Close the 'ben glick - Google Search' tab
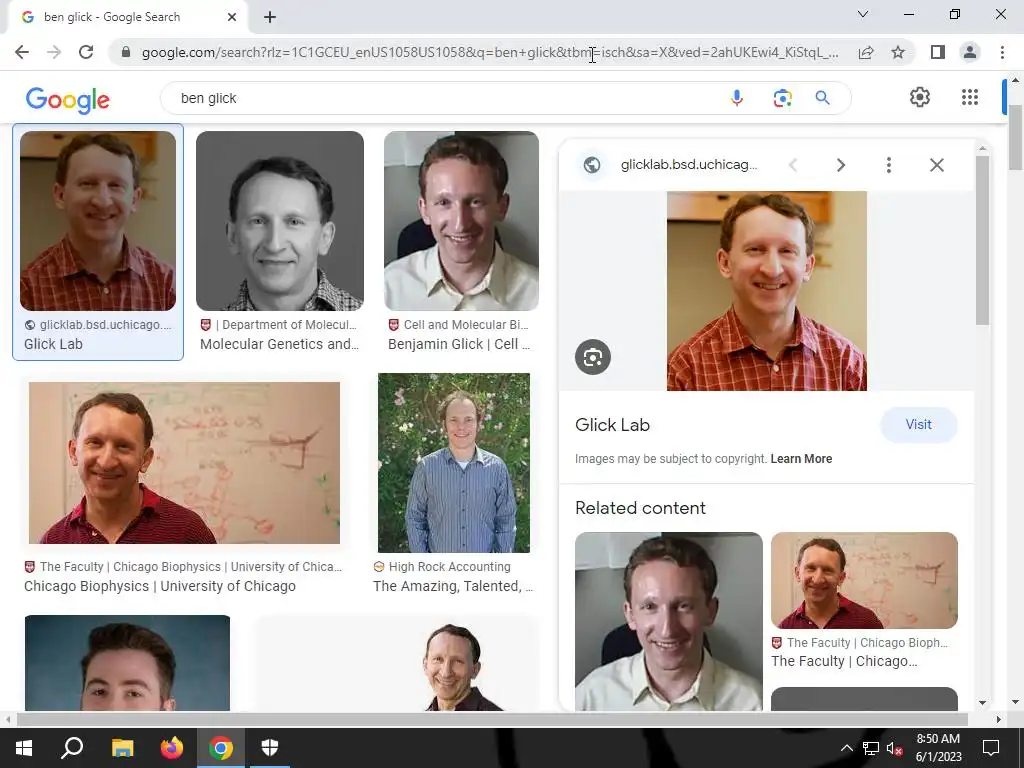The width and height of the screenshot is (1024, 768). 232,17
